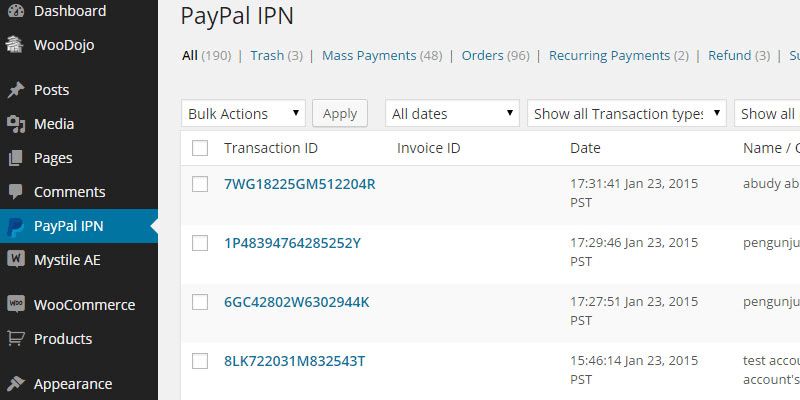Screen dimensions: 800x400
Task: Check the box for transaction 7WG18225GM512204R
Action: (x=200, y=184)
